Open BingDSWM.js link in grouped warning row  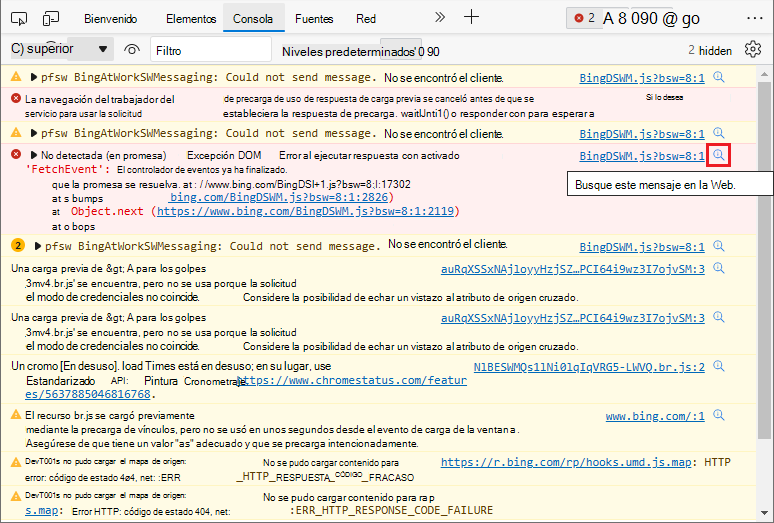(x=642, y=247)
